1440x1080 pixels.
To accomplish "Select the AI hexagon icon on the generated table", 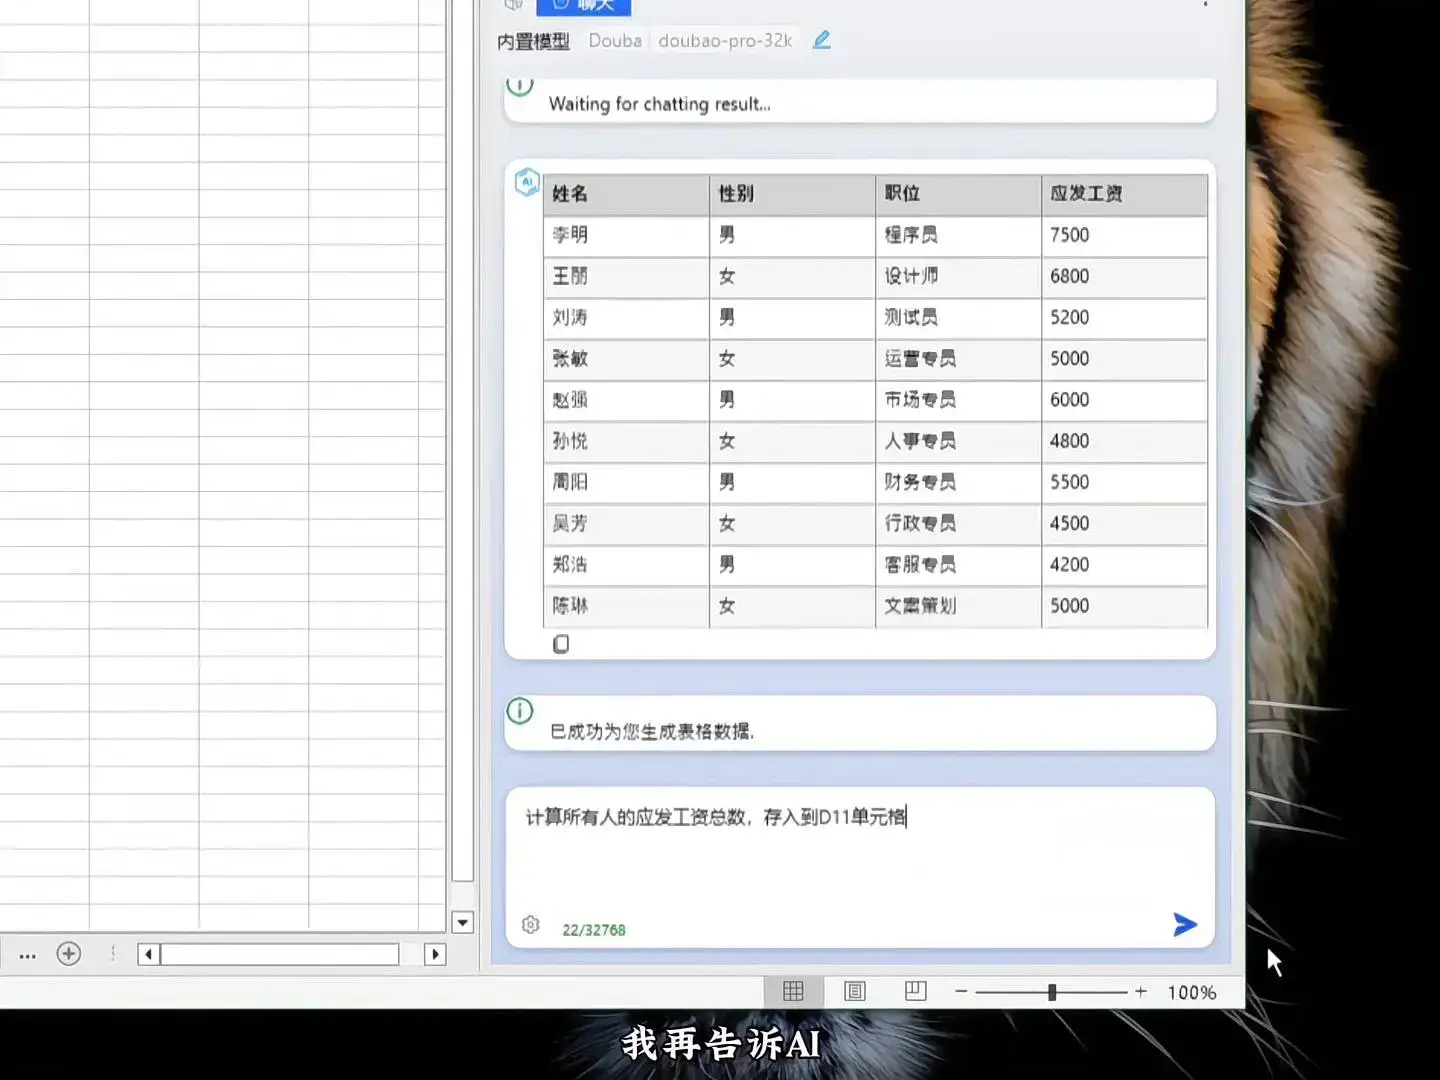I will click(x=527, y=182).
